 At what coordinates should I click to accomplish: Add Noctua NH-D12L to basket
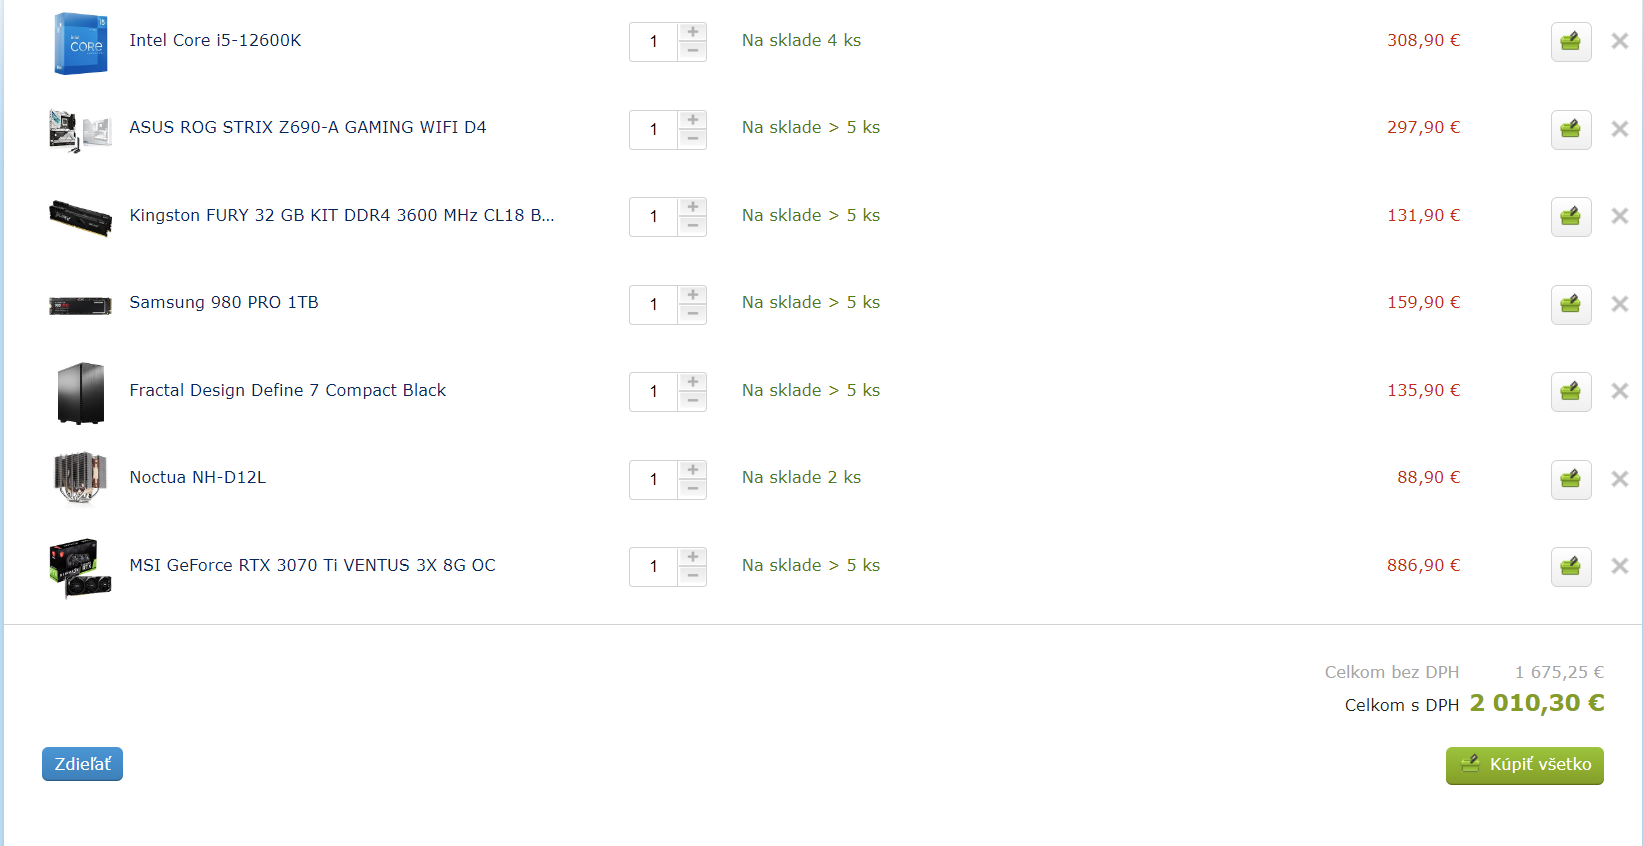tap(1570, 479)
